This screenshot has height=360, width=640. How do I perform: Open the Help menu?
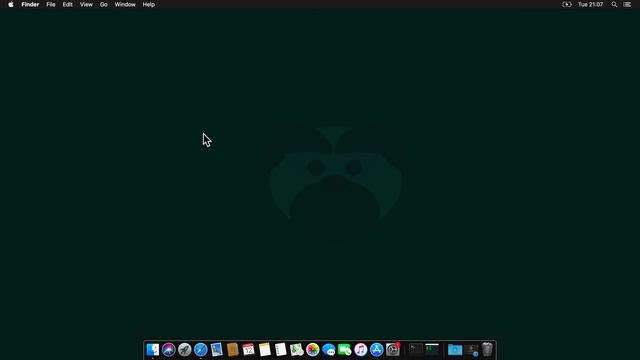tap(149, 4)
